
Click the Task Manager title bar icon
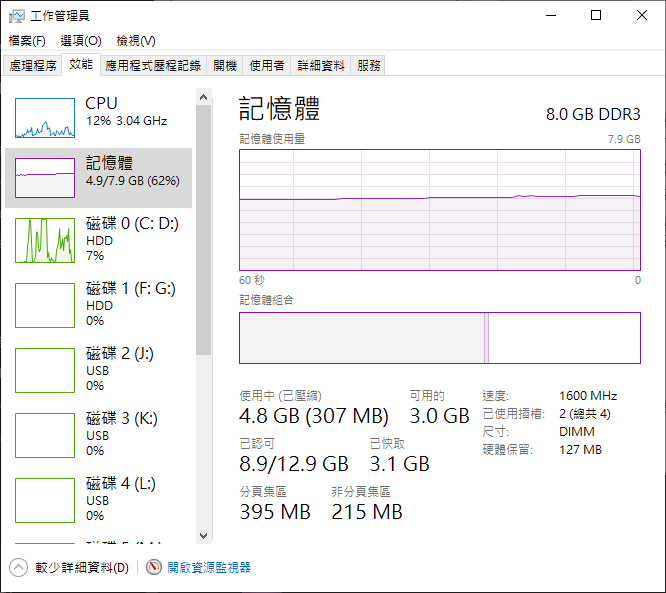(x=17, y=16)
